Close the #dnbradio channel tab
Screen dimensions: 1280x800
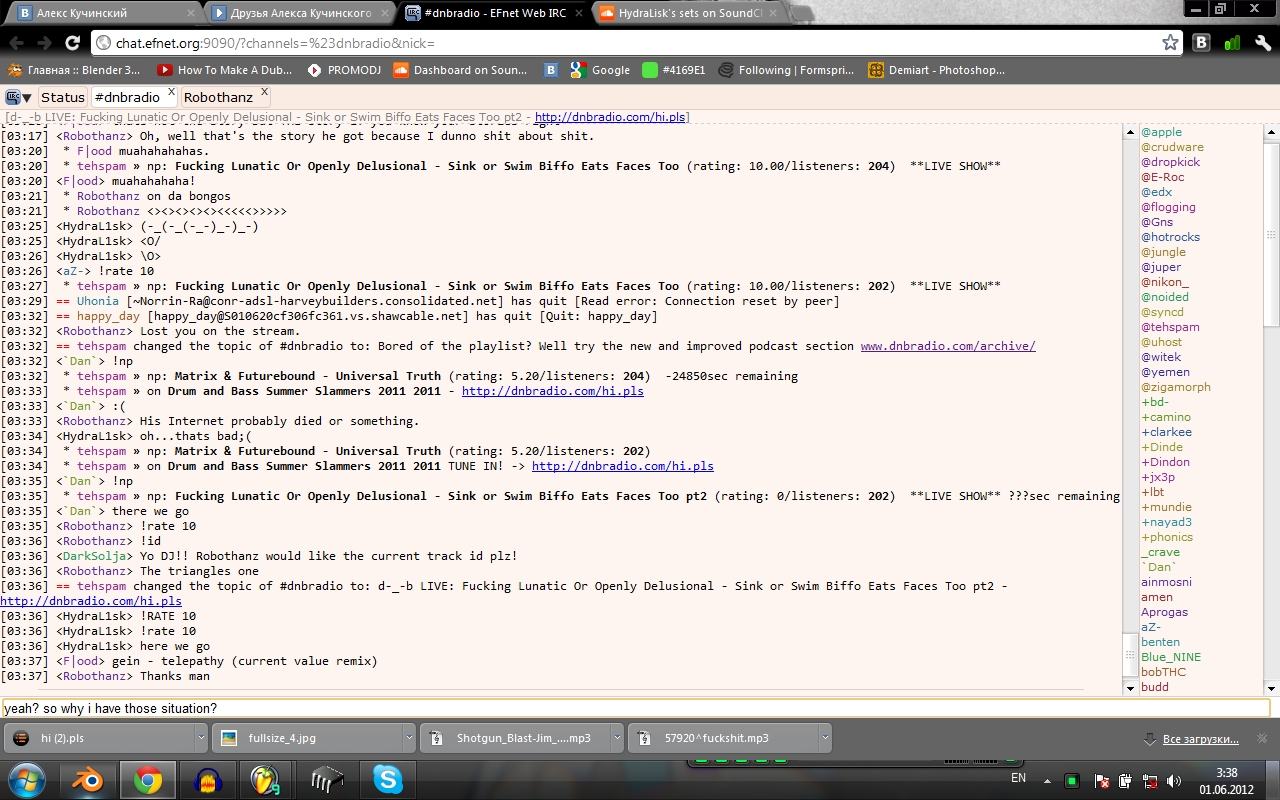click(x=171, y=92)
